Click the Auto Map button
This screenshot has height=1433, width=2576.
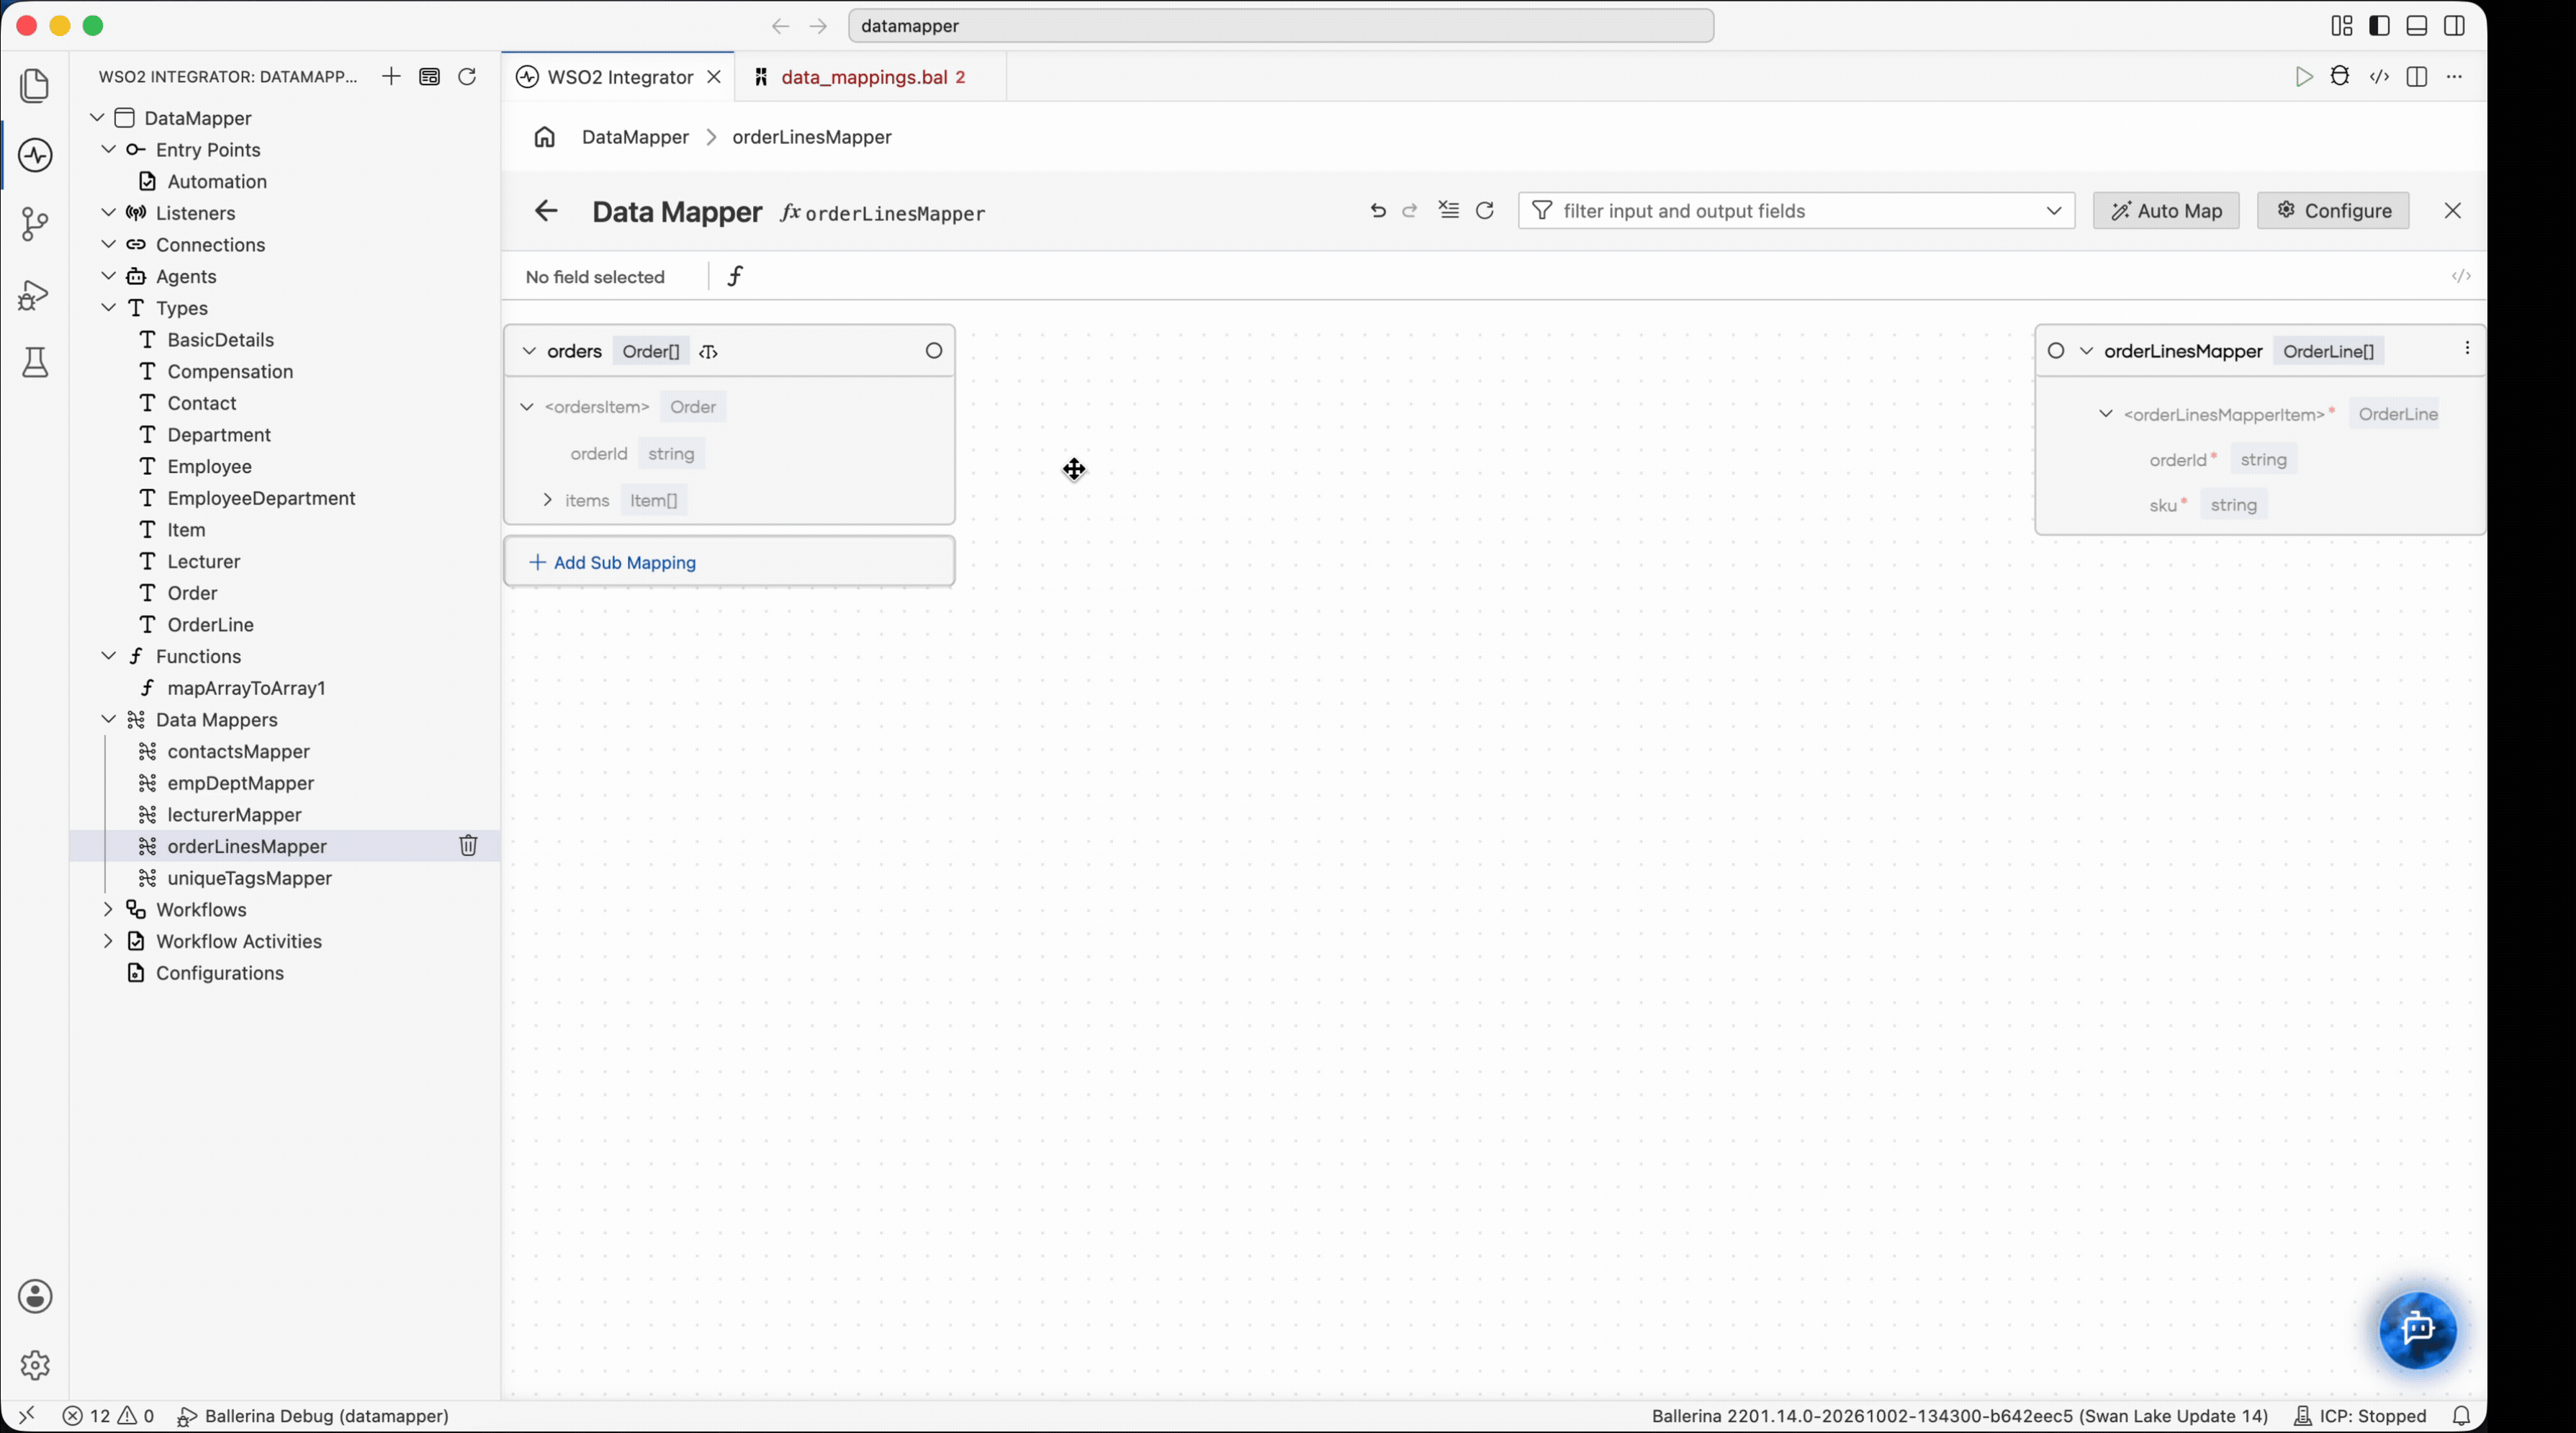[2166, 211]
